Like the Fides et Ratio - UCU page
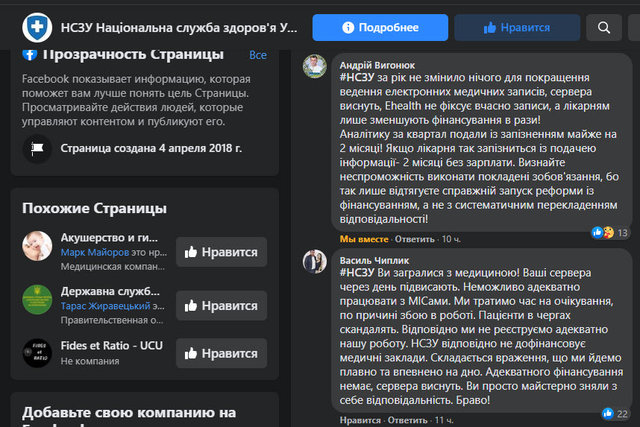This screenshot has width=640, height=427. click(x=222, y=353)
